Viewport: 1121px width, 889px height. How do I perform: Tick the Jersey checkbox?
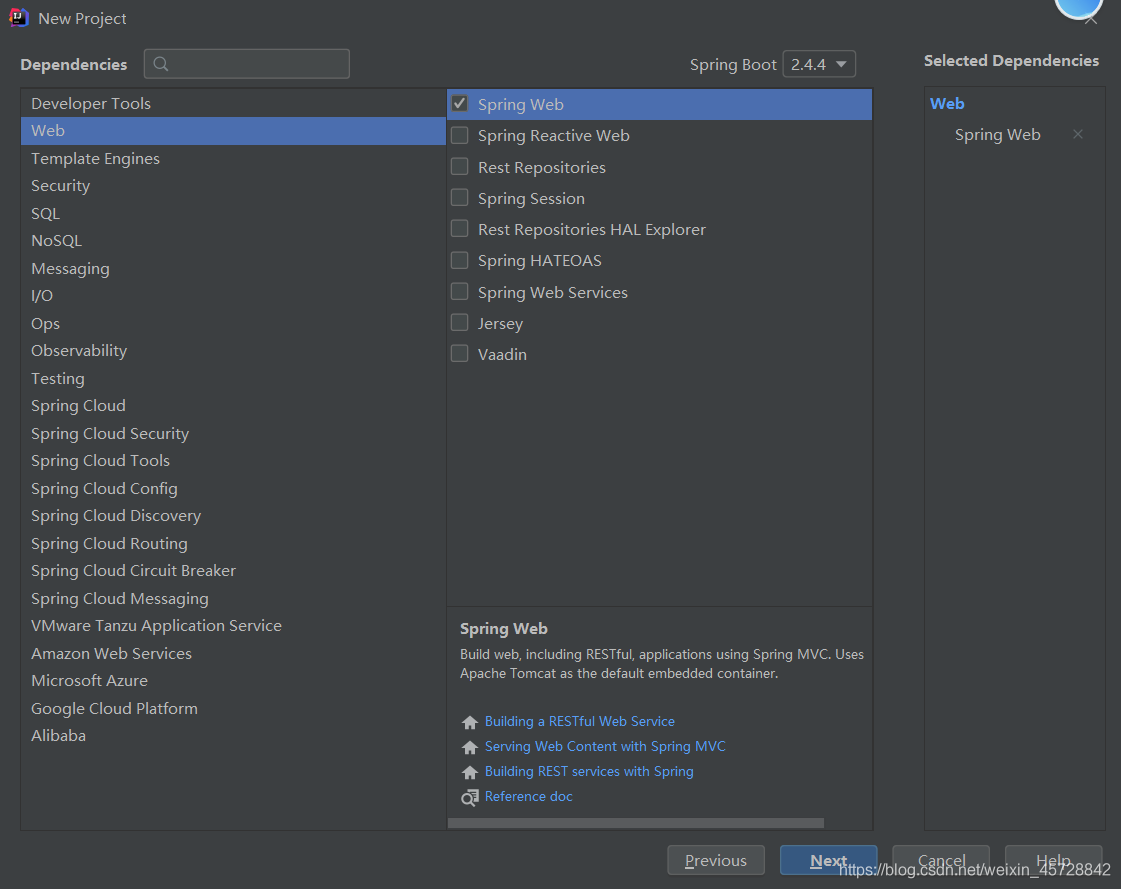460,323
